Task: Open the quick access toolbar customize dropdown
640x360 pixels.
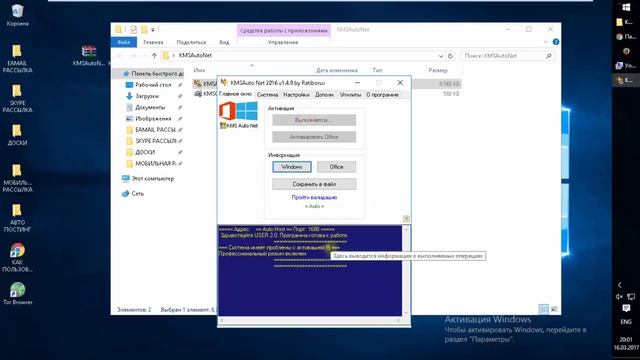Action: tap(153, 30)
